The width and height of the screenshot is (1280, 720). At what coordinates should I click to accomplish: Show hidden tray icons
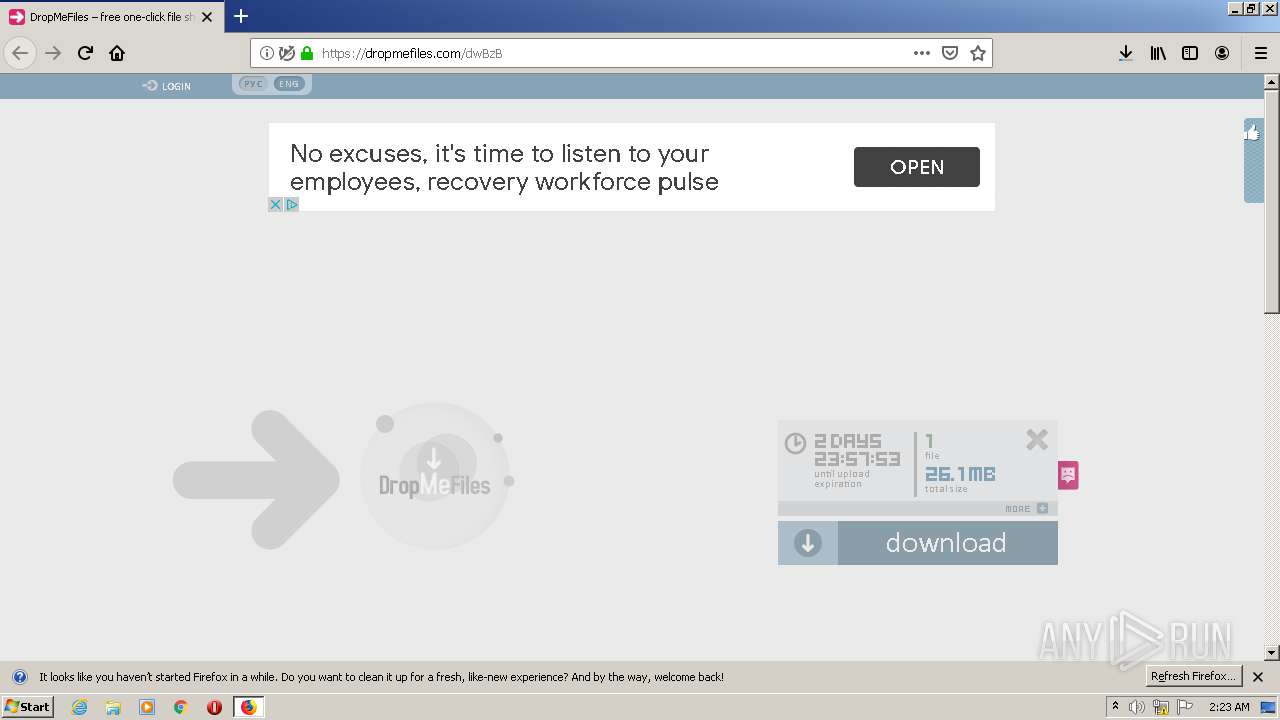point(1115,706)
